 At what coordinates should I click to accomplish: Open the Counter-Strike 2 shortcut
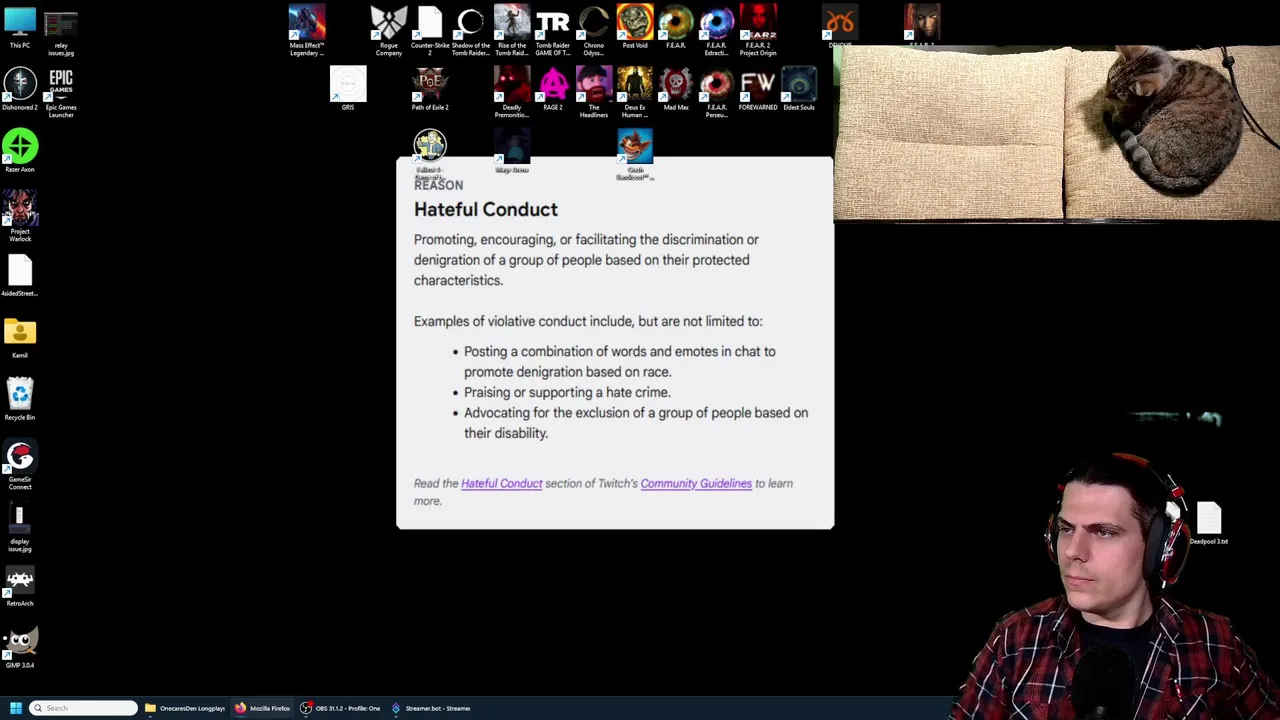(430, 31)
